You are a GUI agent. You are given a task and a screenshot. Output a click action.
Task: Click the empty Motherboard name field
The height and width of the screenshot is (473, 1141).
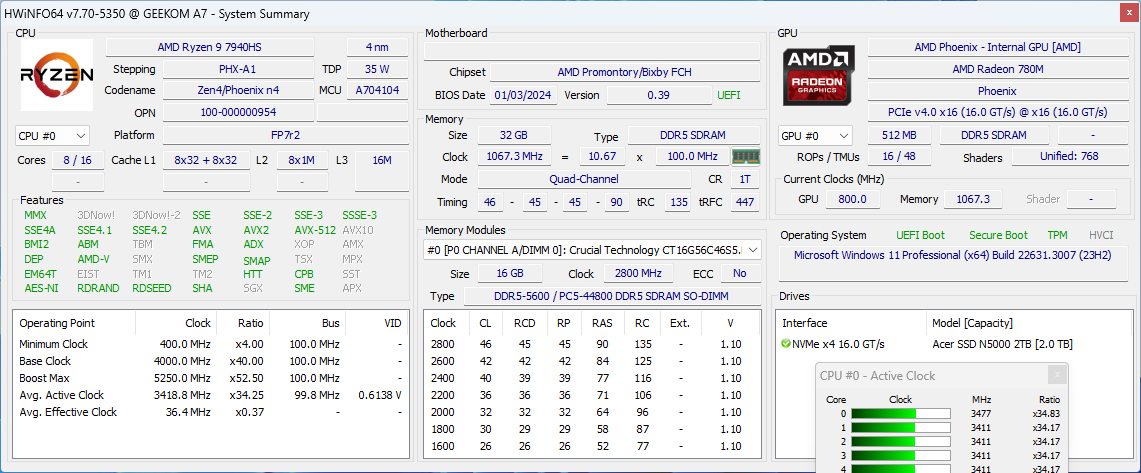point(592,50)
